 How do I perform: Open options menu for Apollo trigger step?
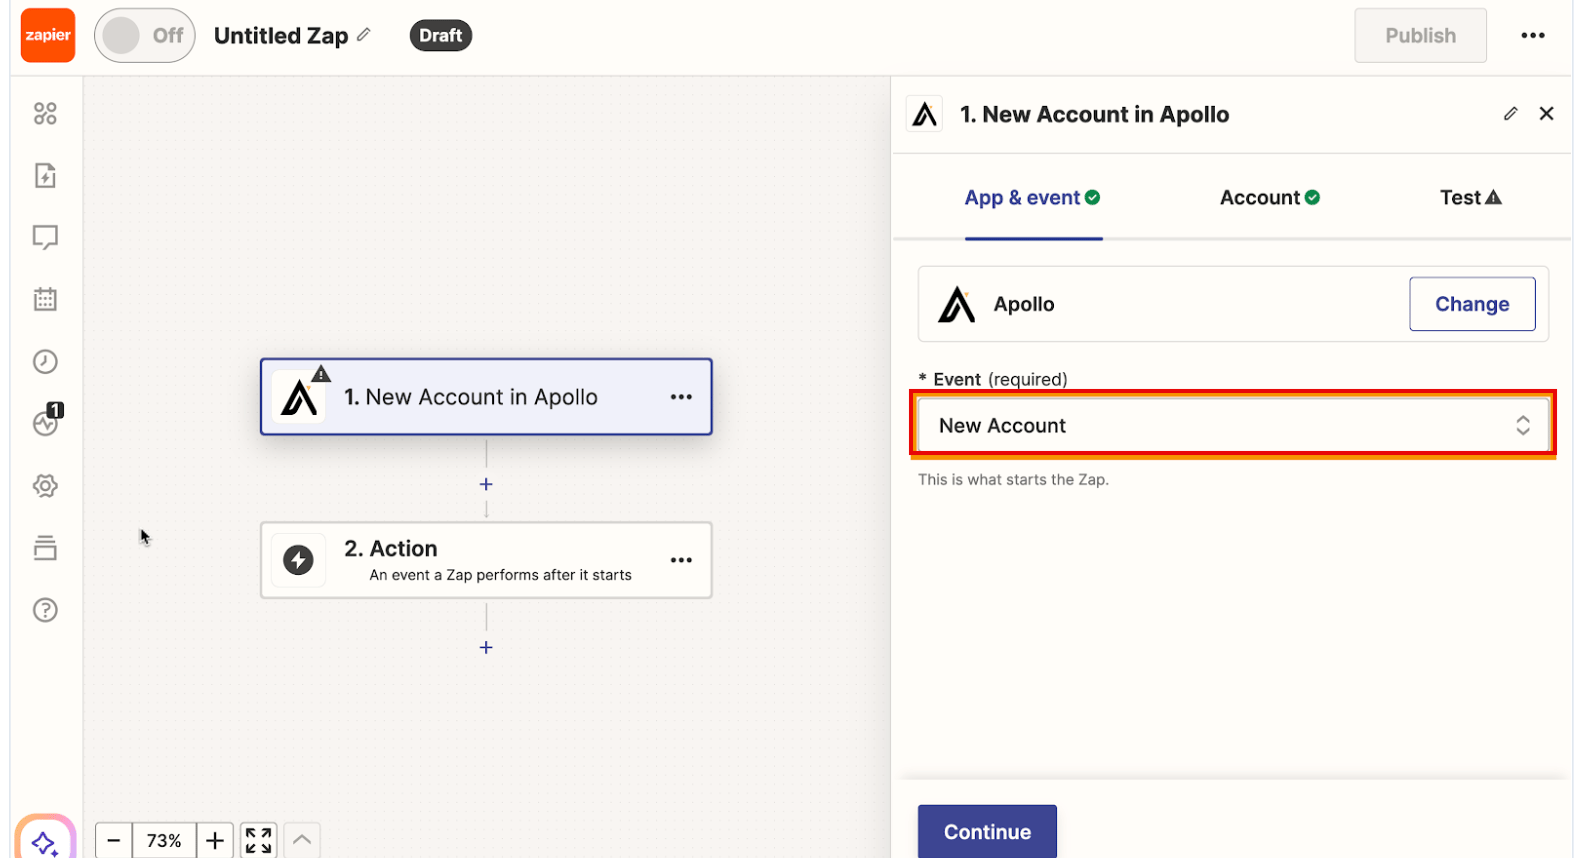[x=681, y=397]
